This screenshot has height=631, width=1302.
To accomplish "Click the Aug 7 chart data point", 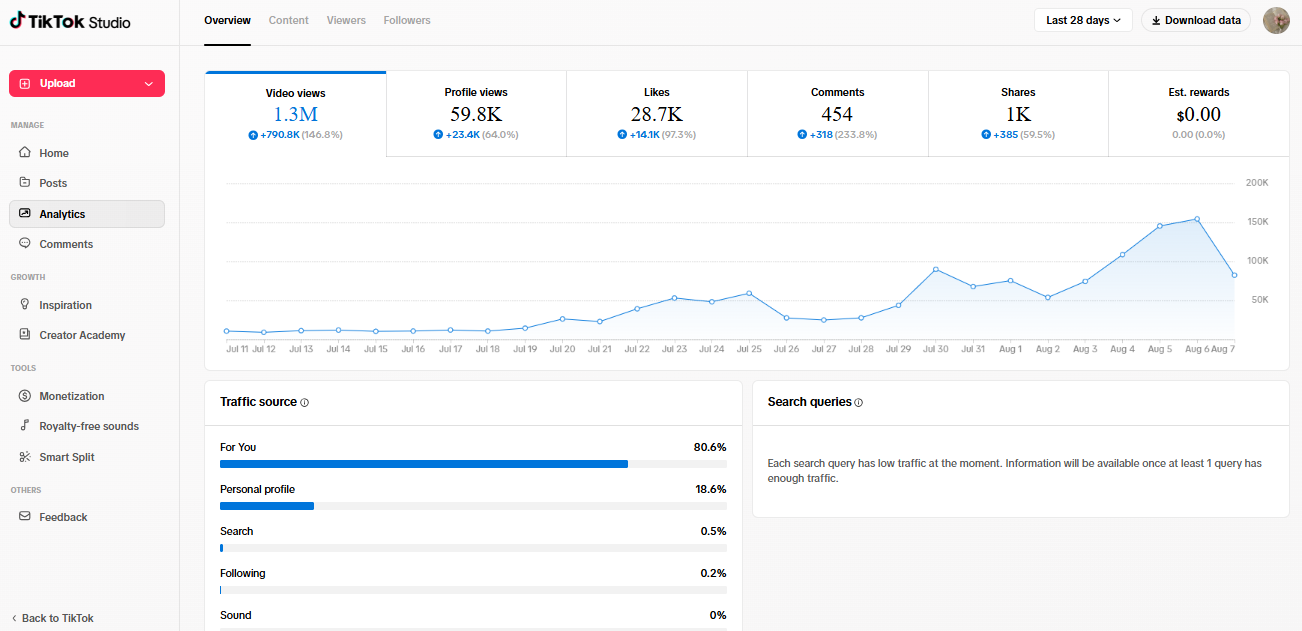I will 1234,275.
